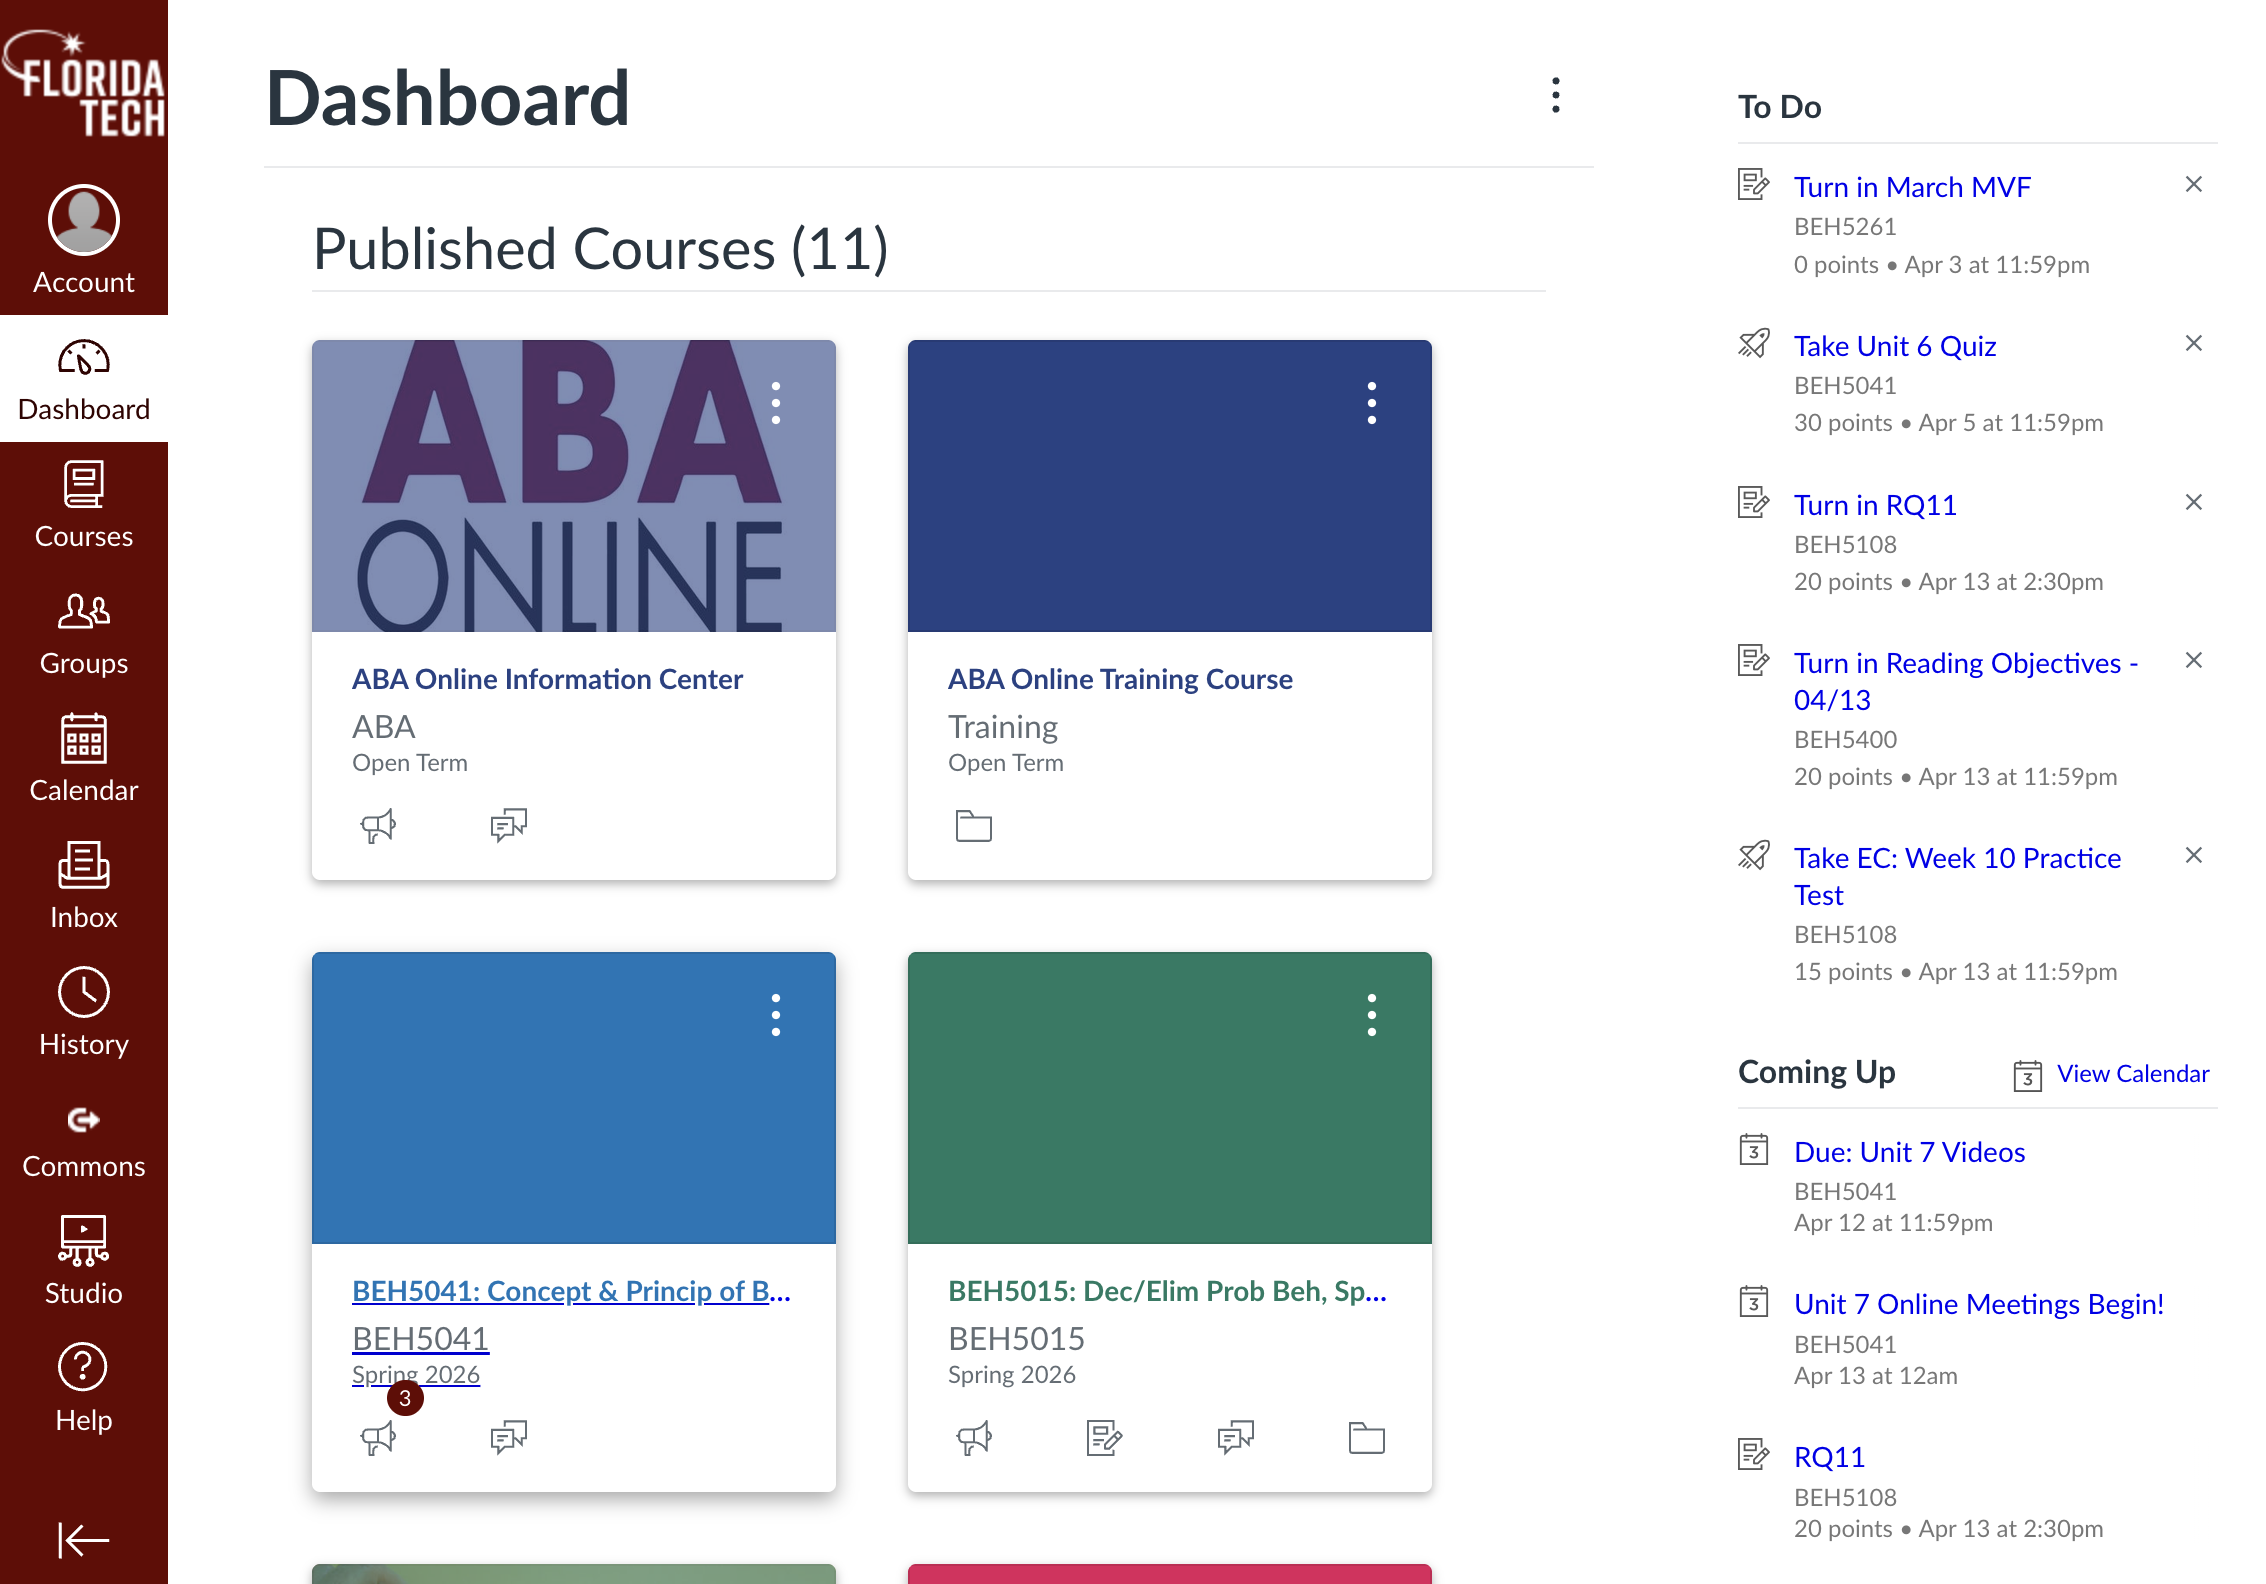Click the Florida Tech logo
This screenshot has width=2266, height=1584.
(x=84, y=85)
